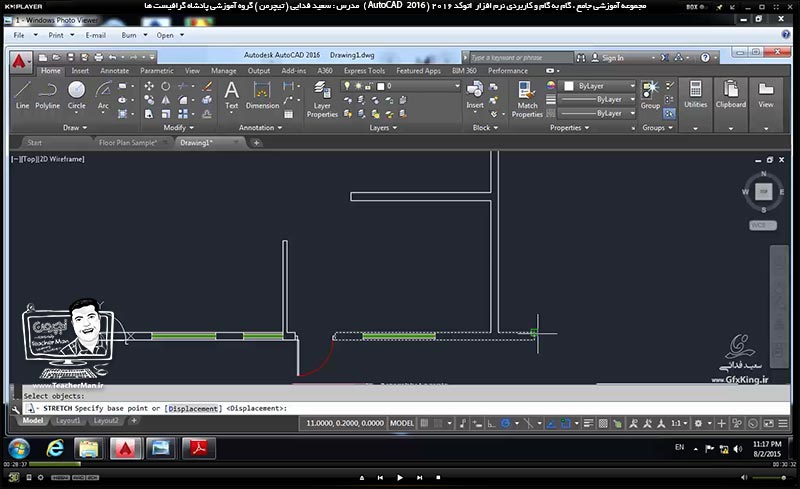Add a new drawing tab with plus button
The height and width of the screenshot is (489, 800).
(x=256, y=143)
